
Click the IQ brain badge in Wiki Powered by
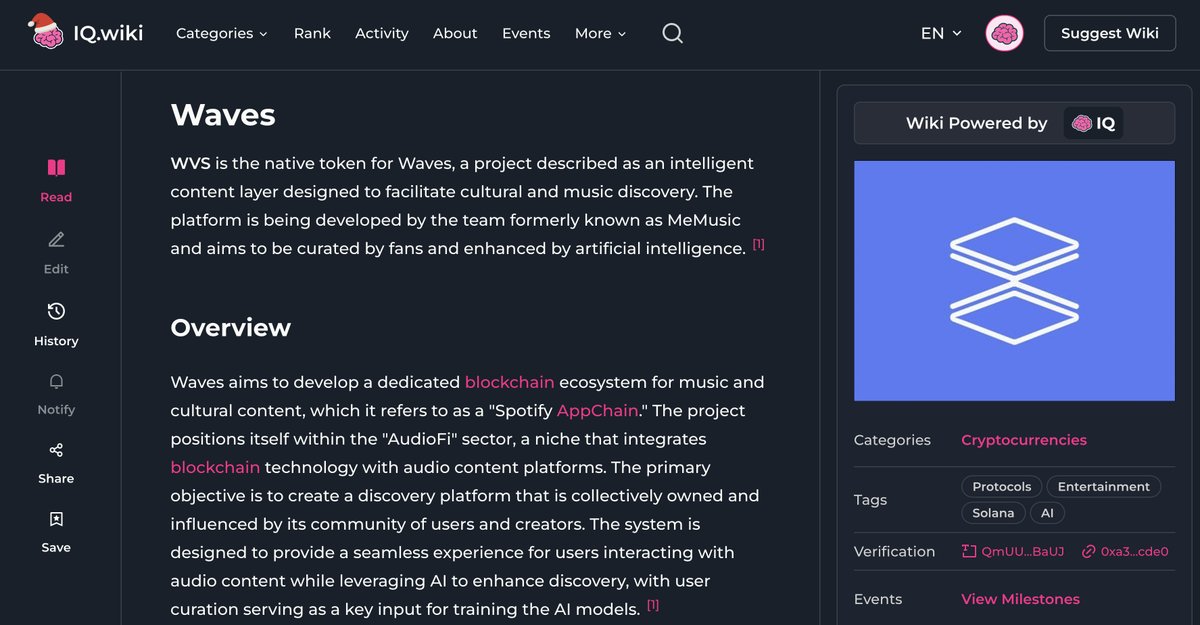coord(1093,123)
